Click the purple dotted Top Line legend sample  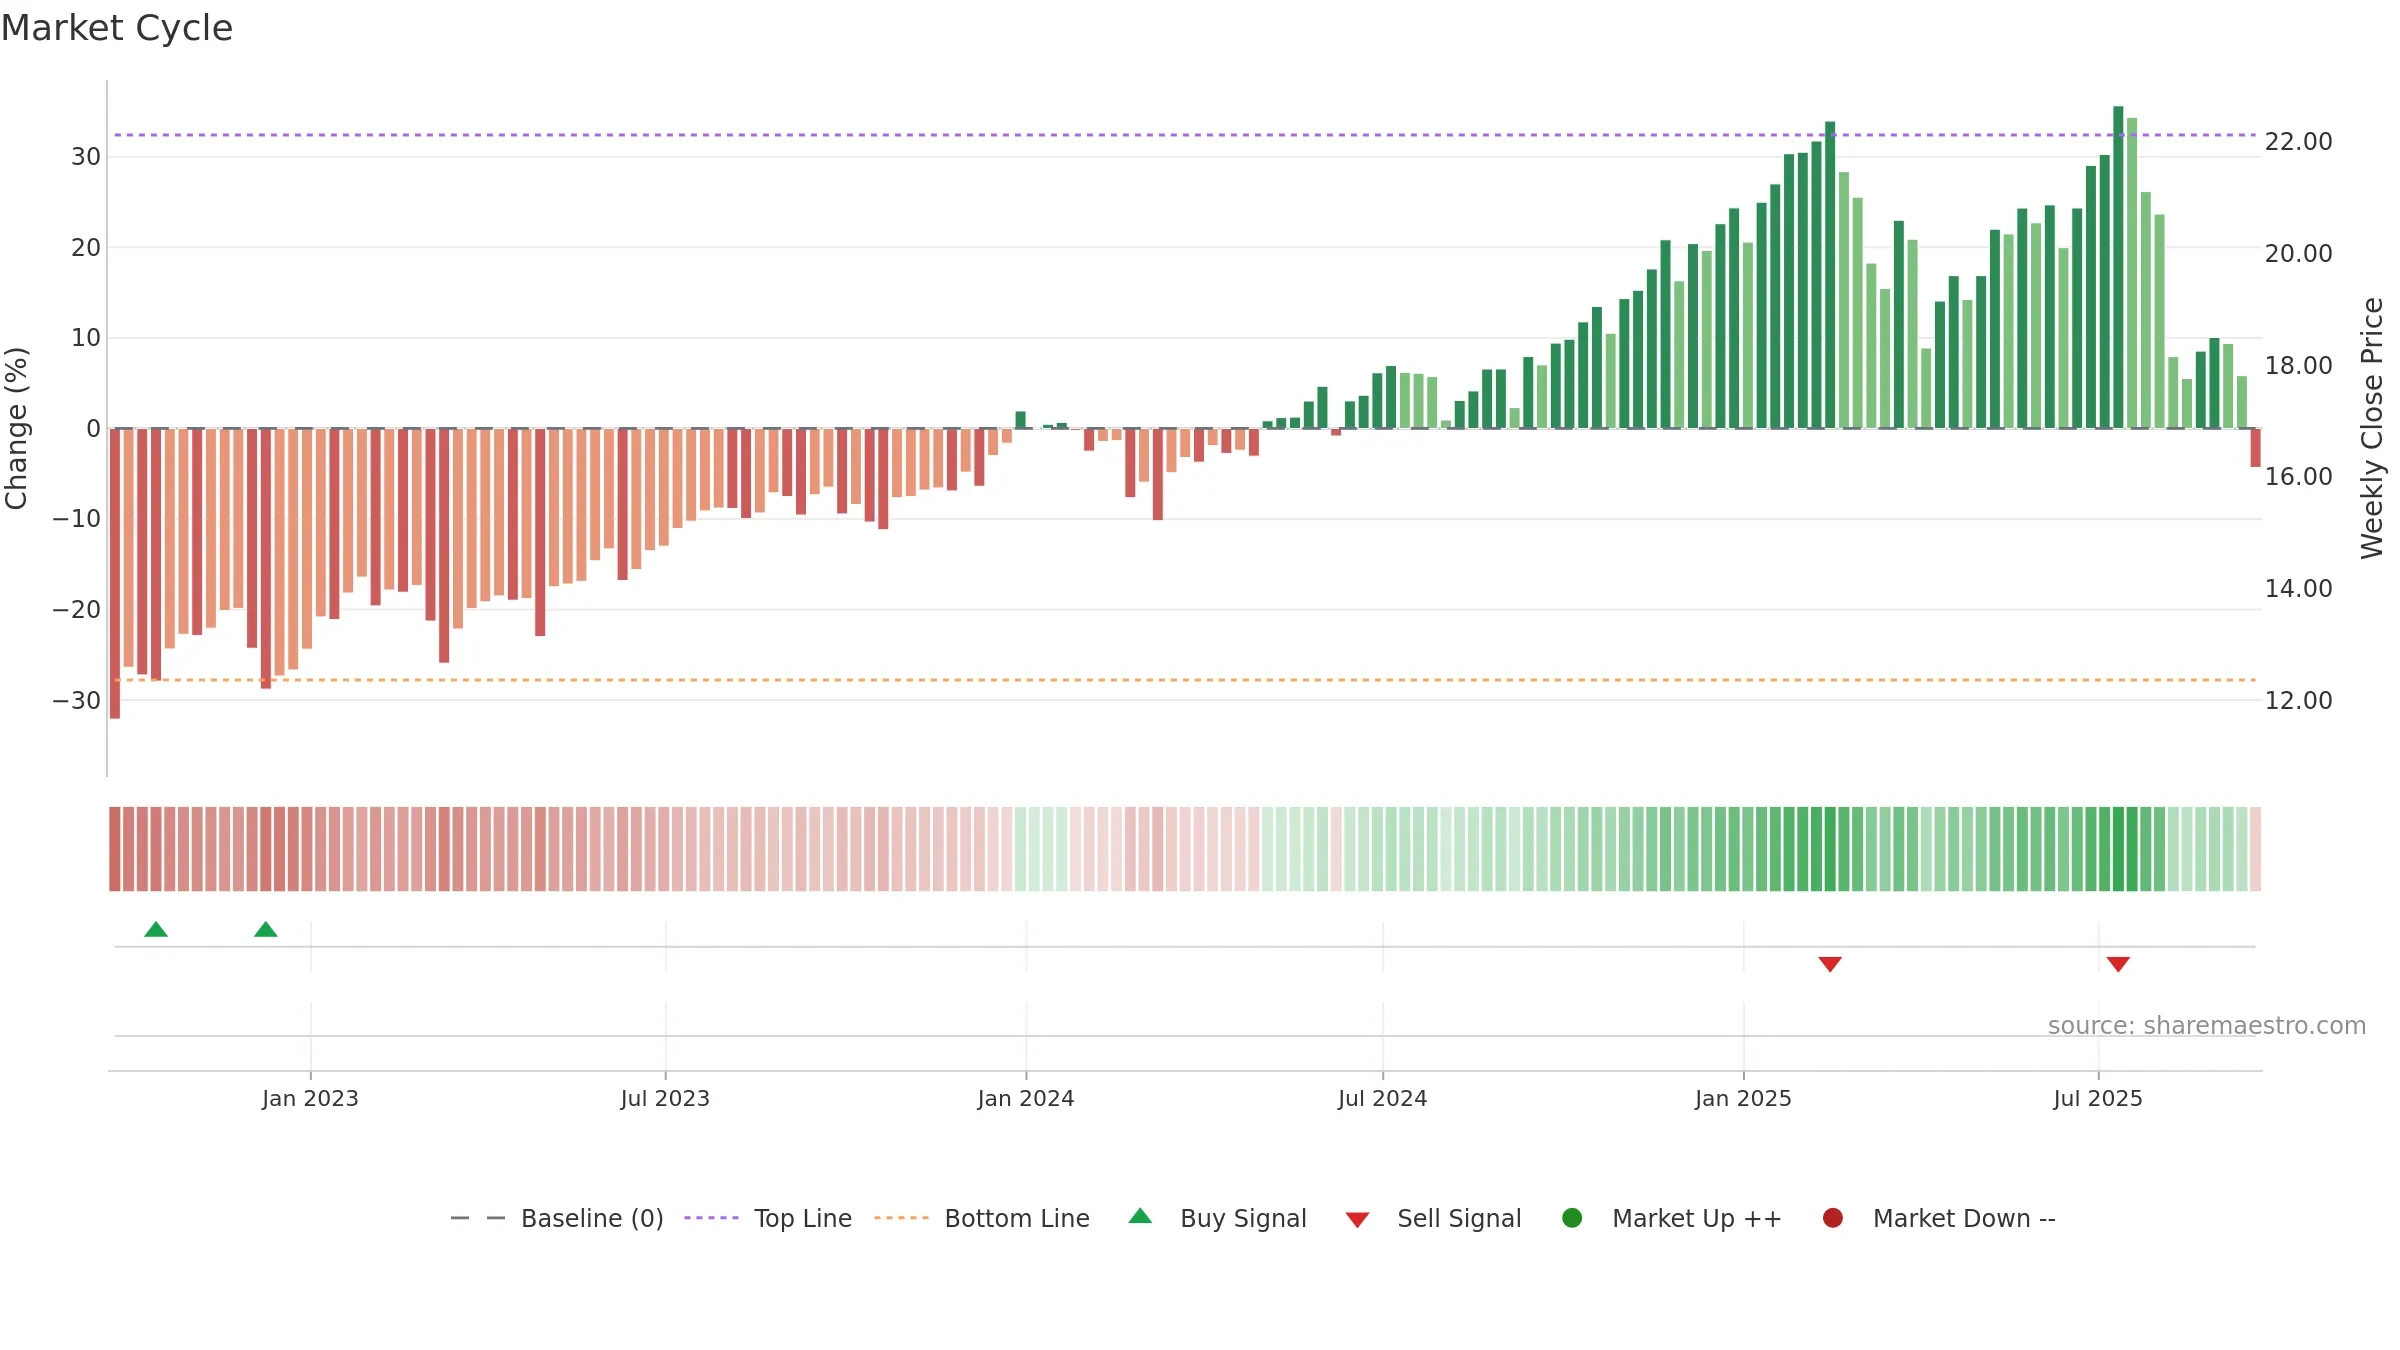point(711,1218)
